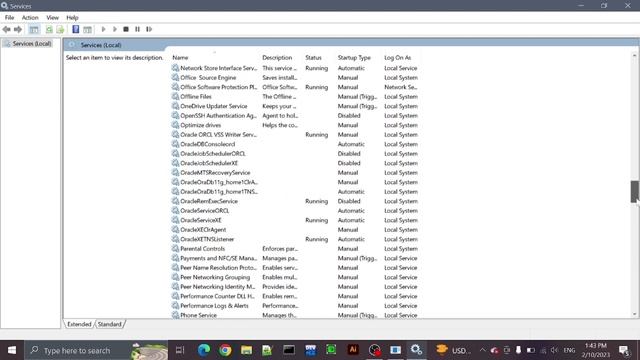Select the OracleRemExecService row
Viewport: 640px width, 360px height.
click(296, 201)
